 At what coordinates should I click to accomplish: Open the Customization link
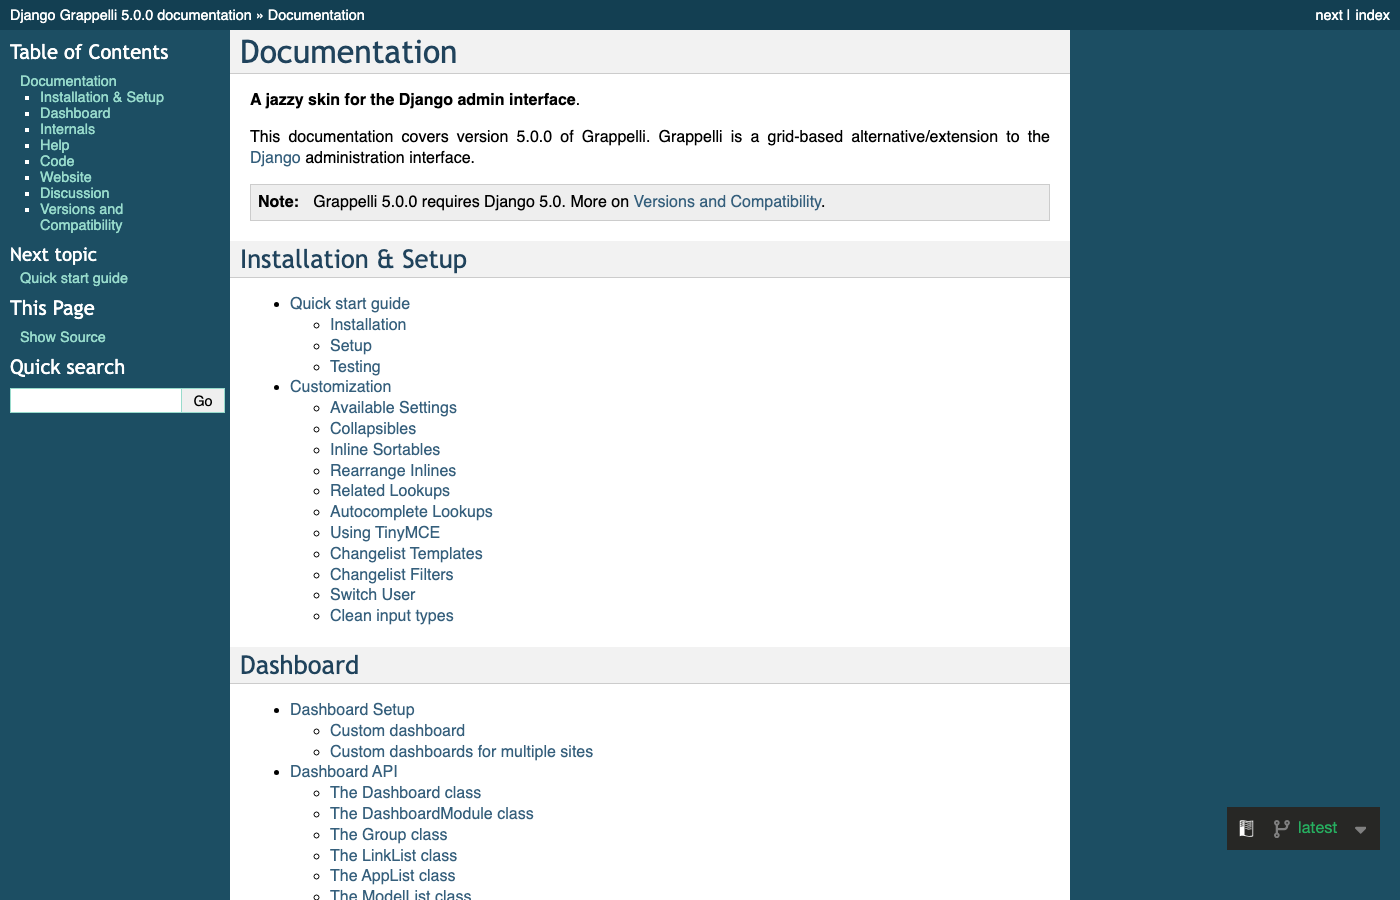click(x=340, y=387)
